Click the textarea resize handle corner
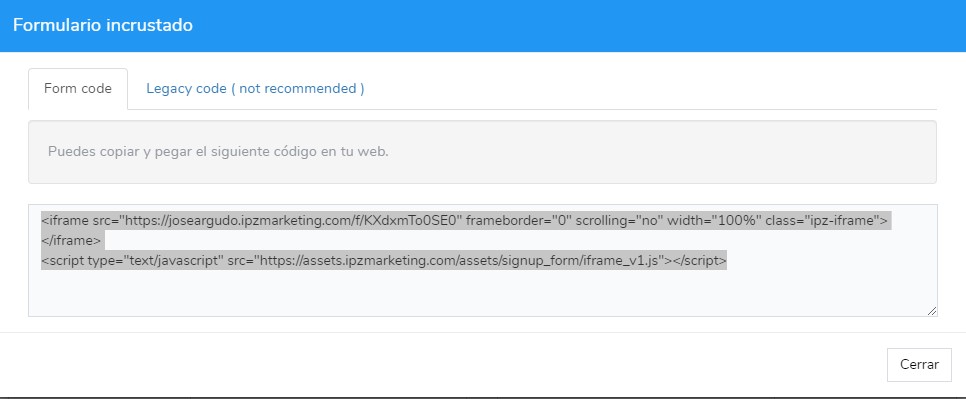Screen dimensions: 966x399 (932, 311)
